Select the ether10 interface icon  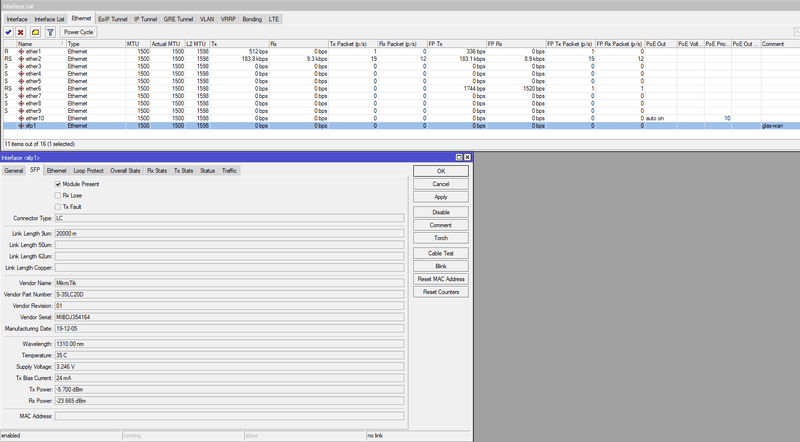point(21,118)
